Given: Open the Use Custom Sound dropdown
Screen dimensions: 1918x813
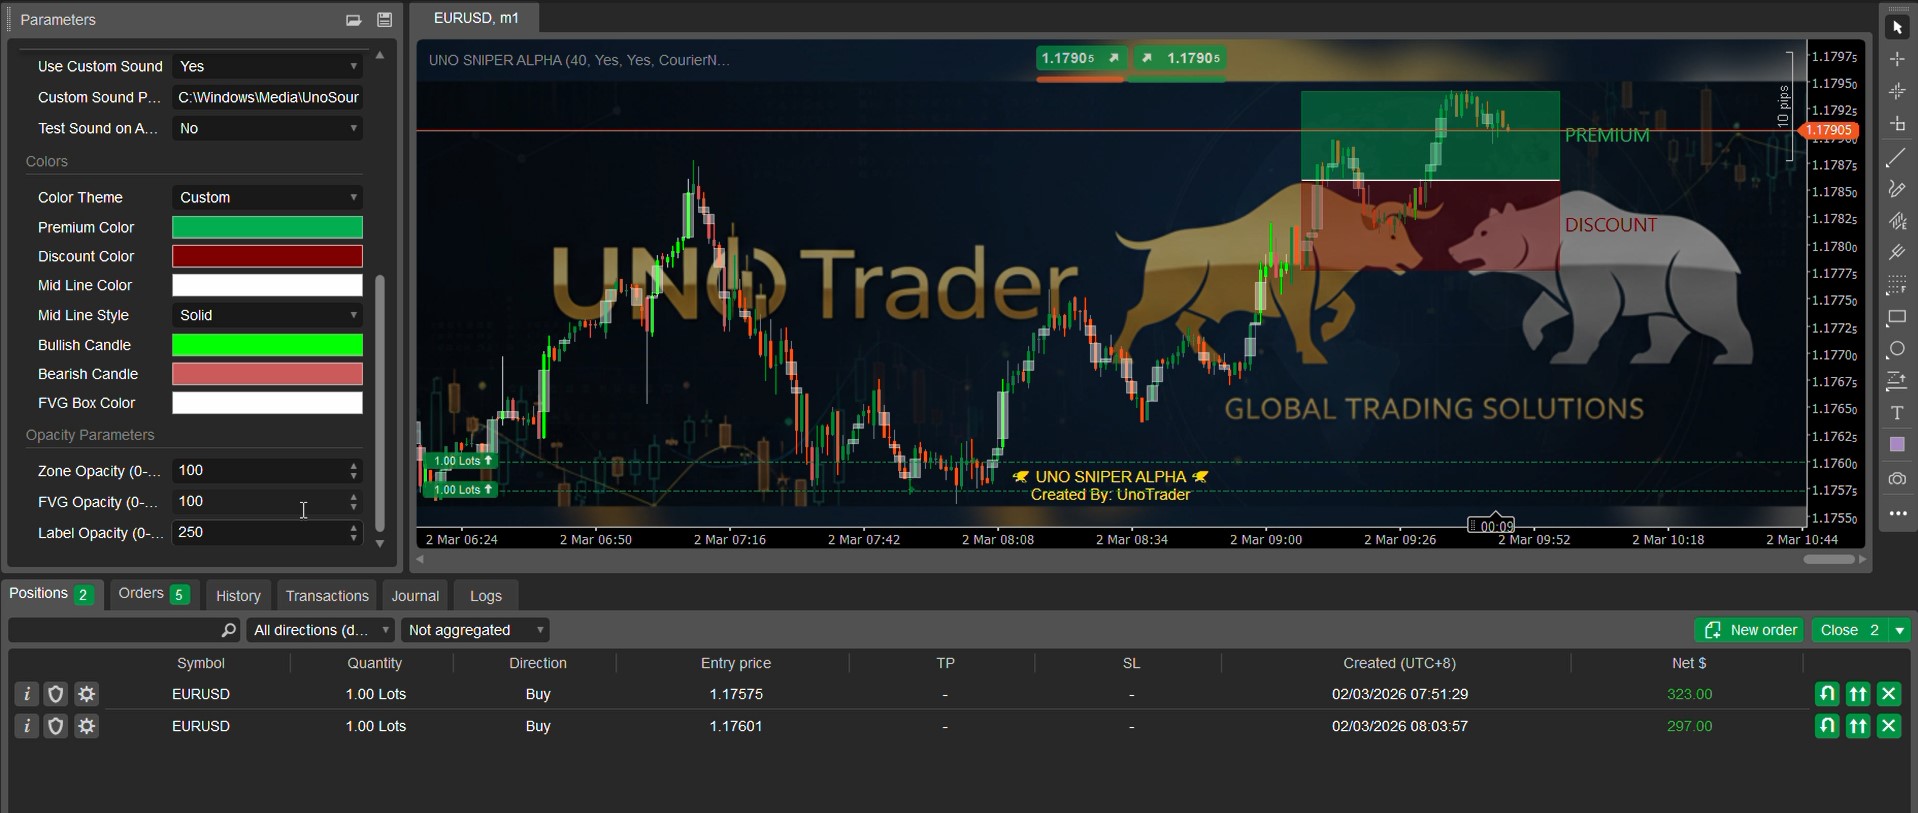Looking at the screenshot, I should coord(267,67).
